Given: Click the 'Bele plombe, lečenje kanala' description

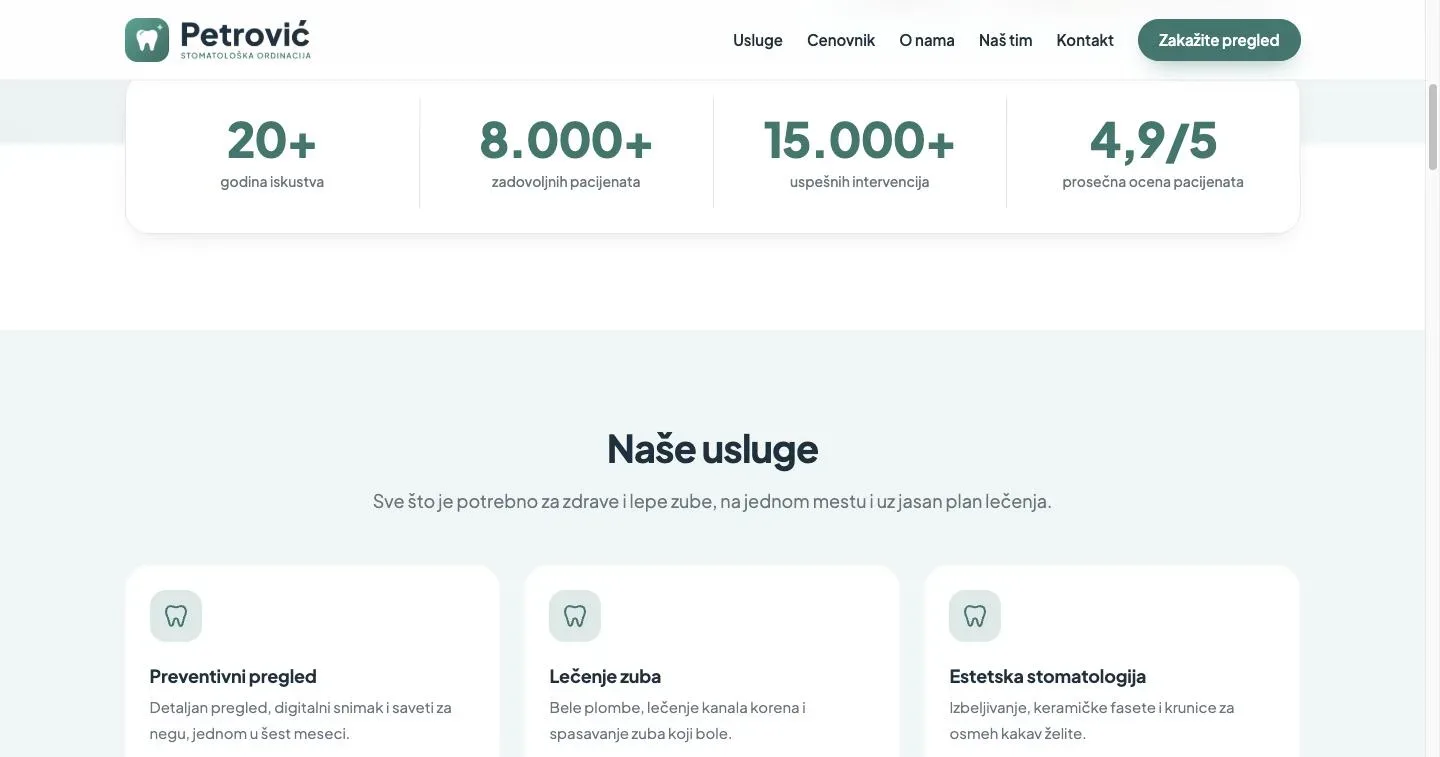Looking at the screenshot, I should (677, 720).
